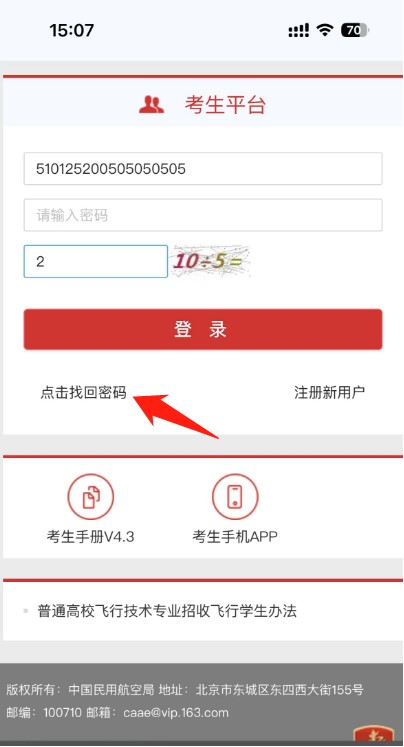Screen dimensions: 404x747
Task: Click the 考生平台 header title
Action: coord(225,105)
